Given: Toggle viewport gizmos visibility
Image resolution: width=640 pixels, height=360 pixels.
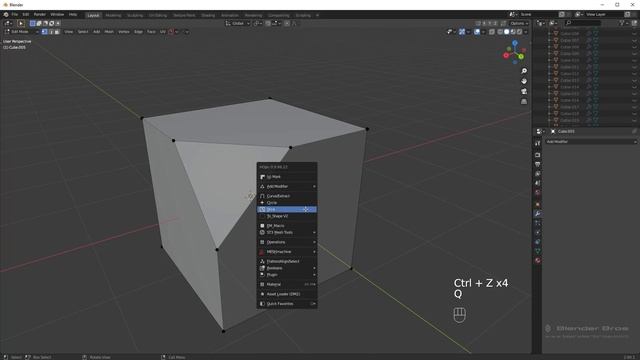Looking at the screenshot, I should (x=462, y=31).
